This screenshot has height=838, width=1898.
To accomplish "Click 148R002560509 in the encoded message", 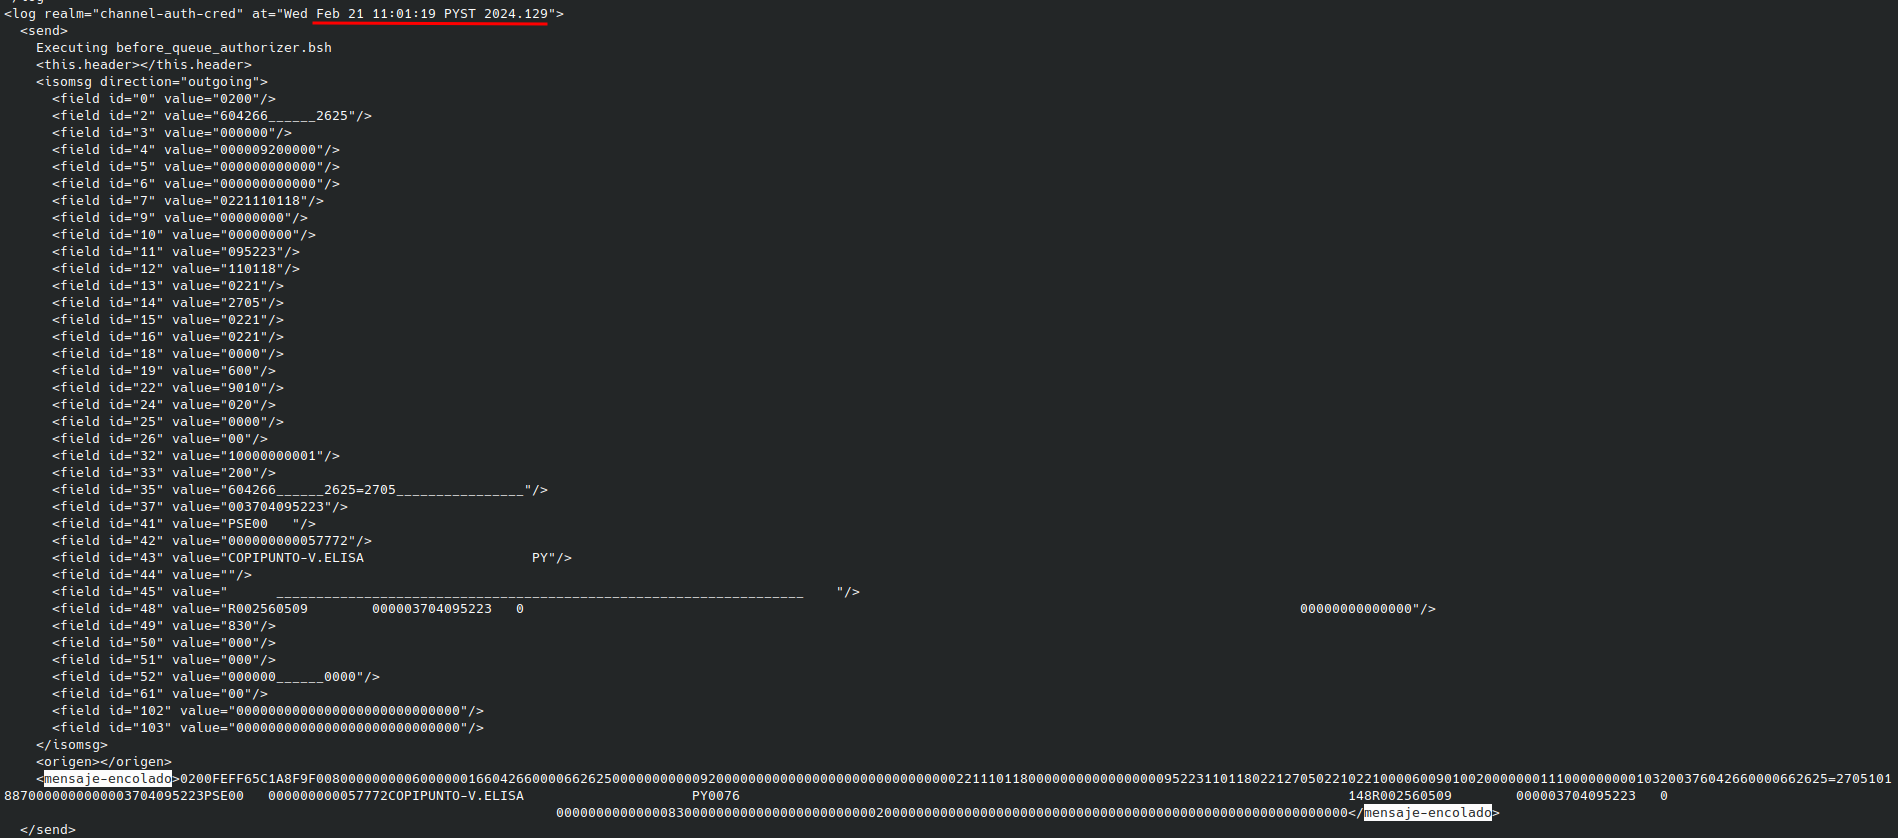I will [x=1400, y=796].
